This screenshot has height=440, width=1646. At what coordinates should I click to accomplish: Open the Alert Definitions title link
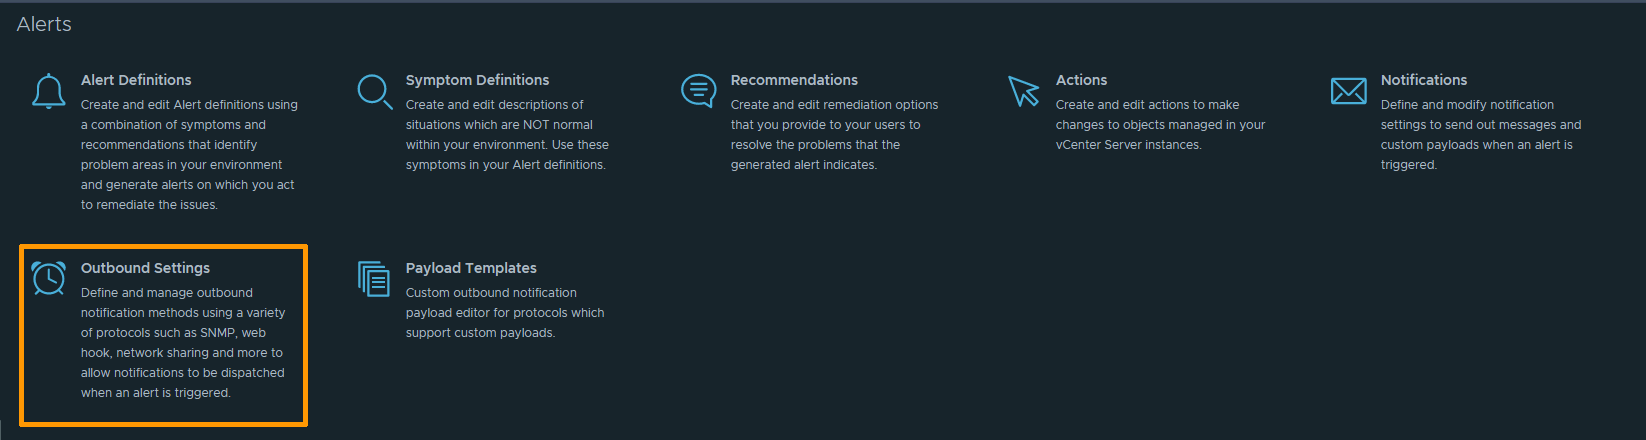click(136, 80)
